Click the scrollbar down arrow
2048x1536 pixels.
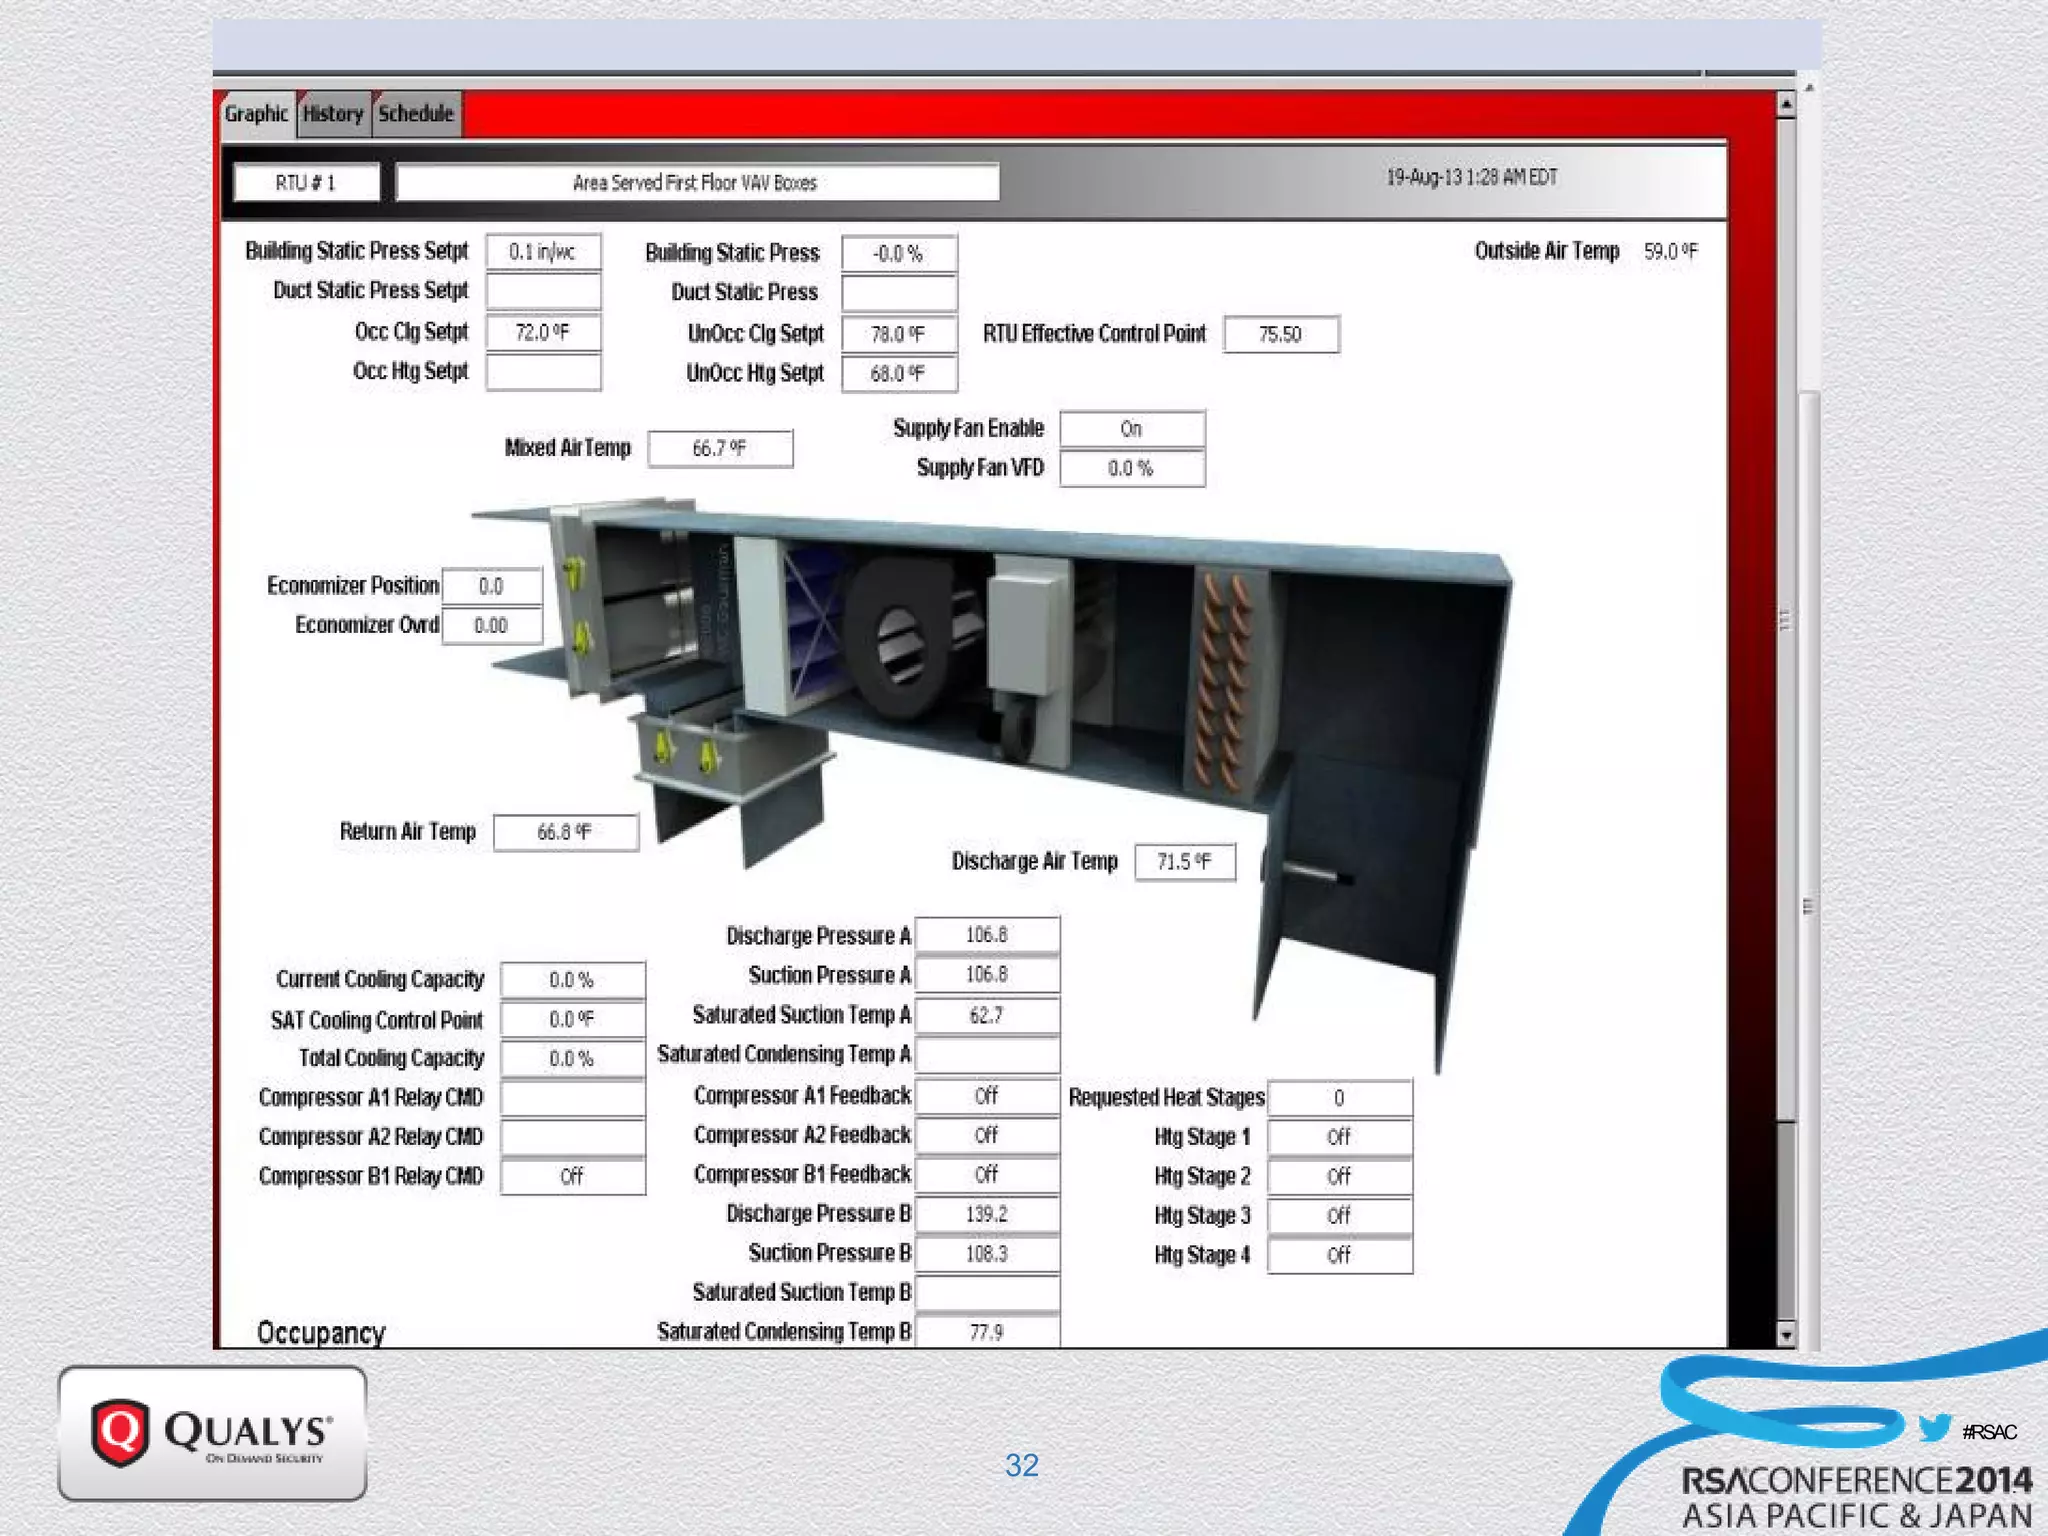pos(1786,1334)
